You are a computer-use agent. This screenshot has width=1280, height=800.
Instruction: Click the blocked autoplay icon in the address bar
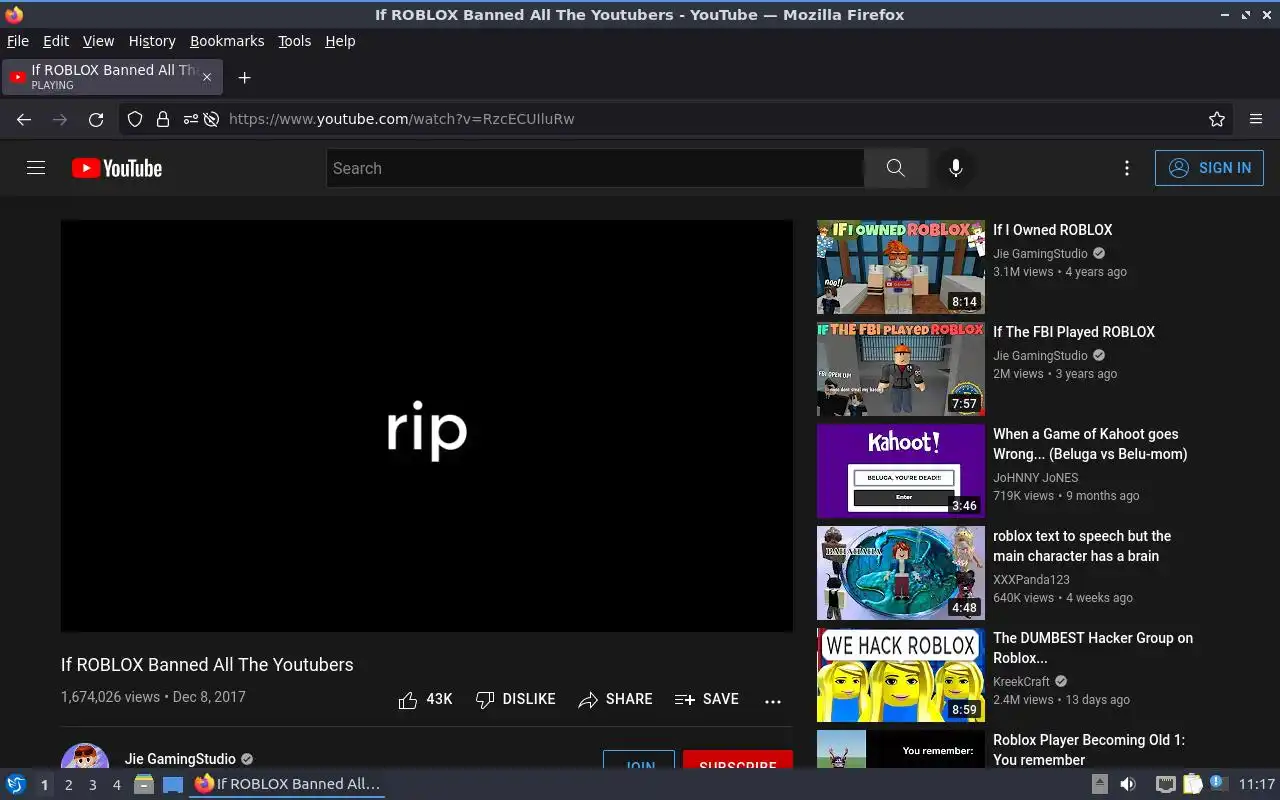211,119
